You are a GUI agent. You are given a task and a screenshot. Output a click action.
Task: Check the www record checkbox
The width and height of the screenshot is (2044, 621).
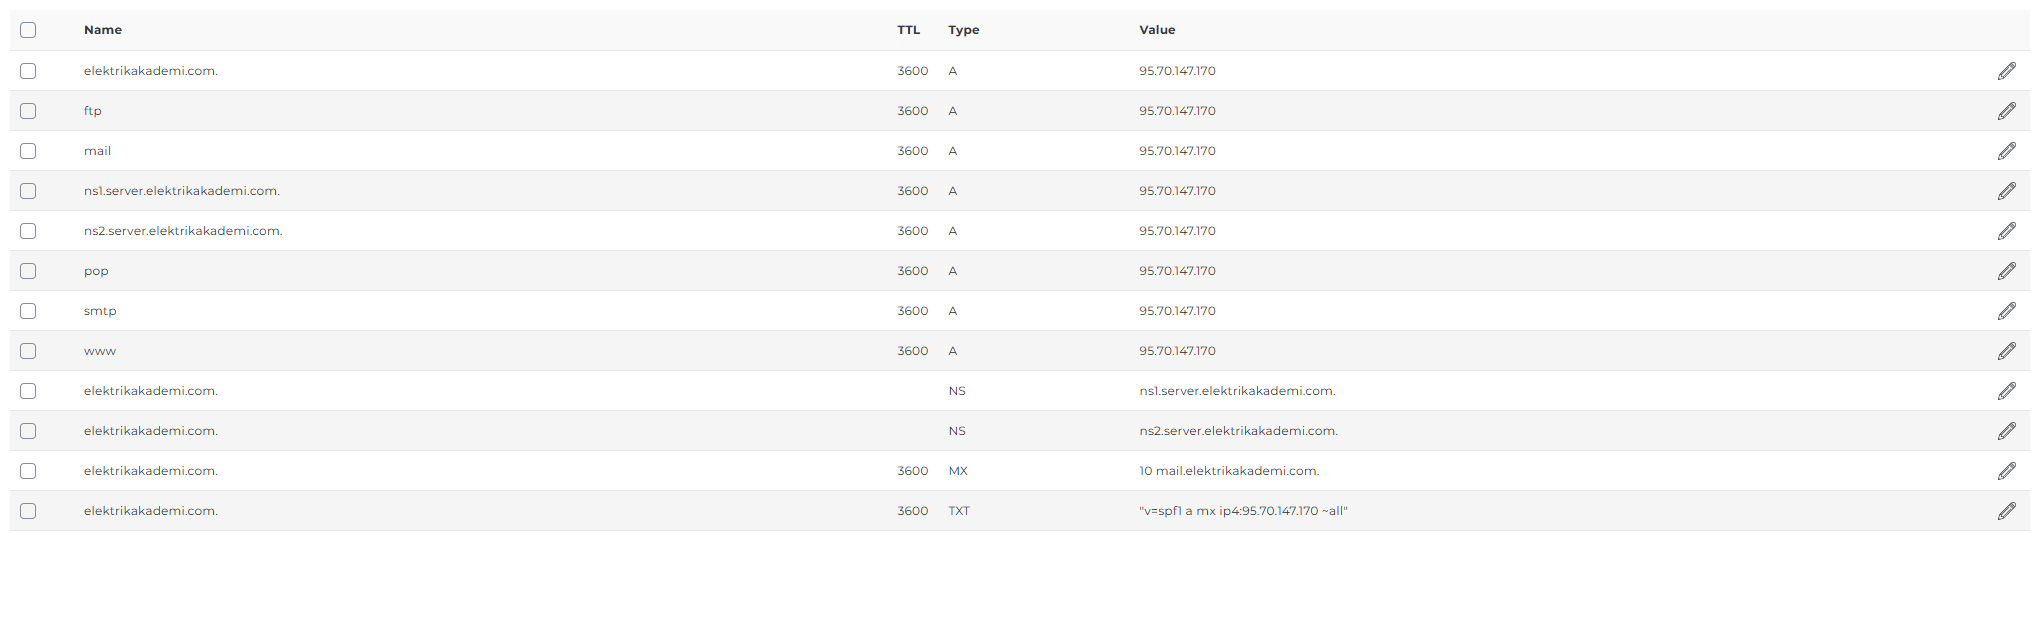[x=28, y=351]
